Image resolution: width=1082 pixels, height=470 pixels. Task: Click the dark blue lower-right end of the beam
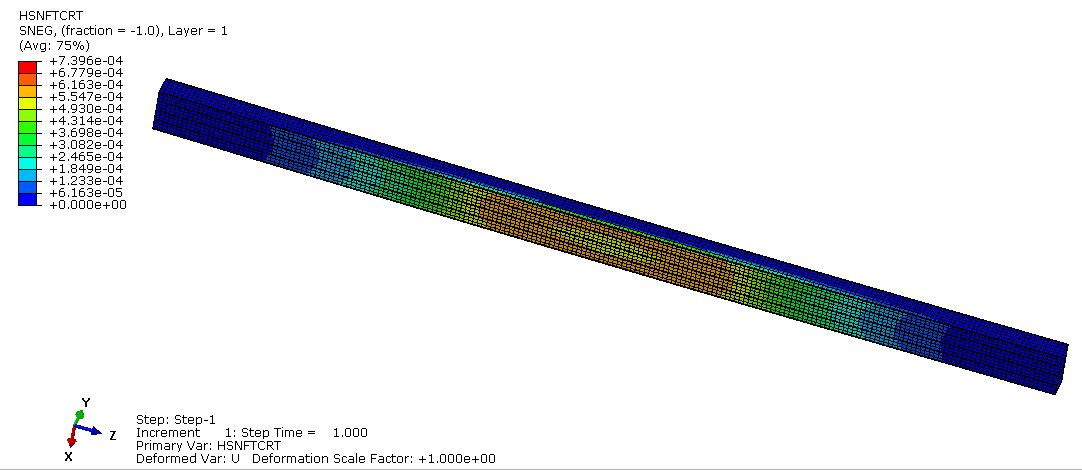coord(1004,359)
